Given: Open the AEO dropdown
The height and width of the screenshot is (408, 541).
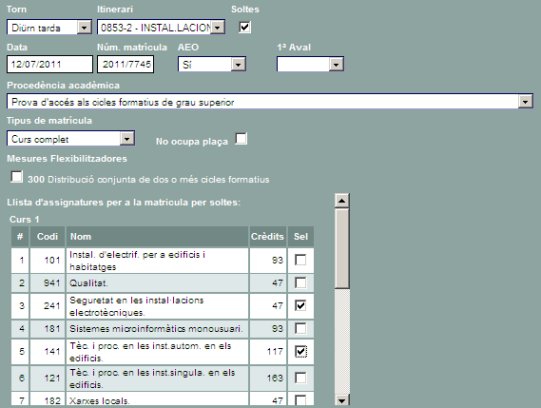Looking at the screenshot, I should [x=212, y=64].
